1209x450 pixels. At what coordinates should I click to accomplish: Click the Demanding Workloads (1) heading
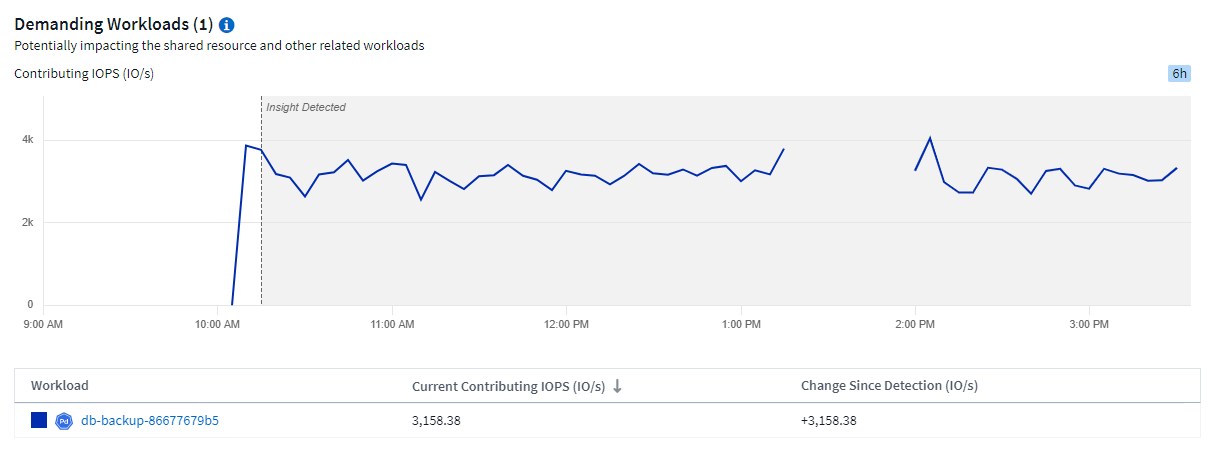(113, 24)
